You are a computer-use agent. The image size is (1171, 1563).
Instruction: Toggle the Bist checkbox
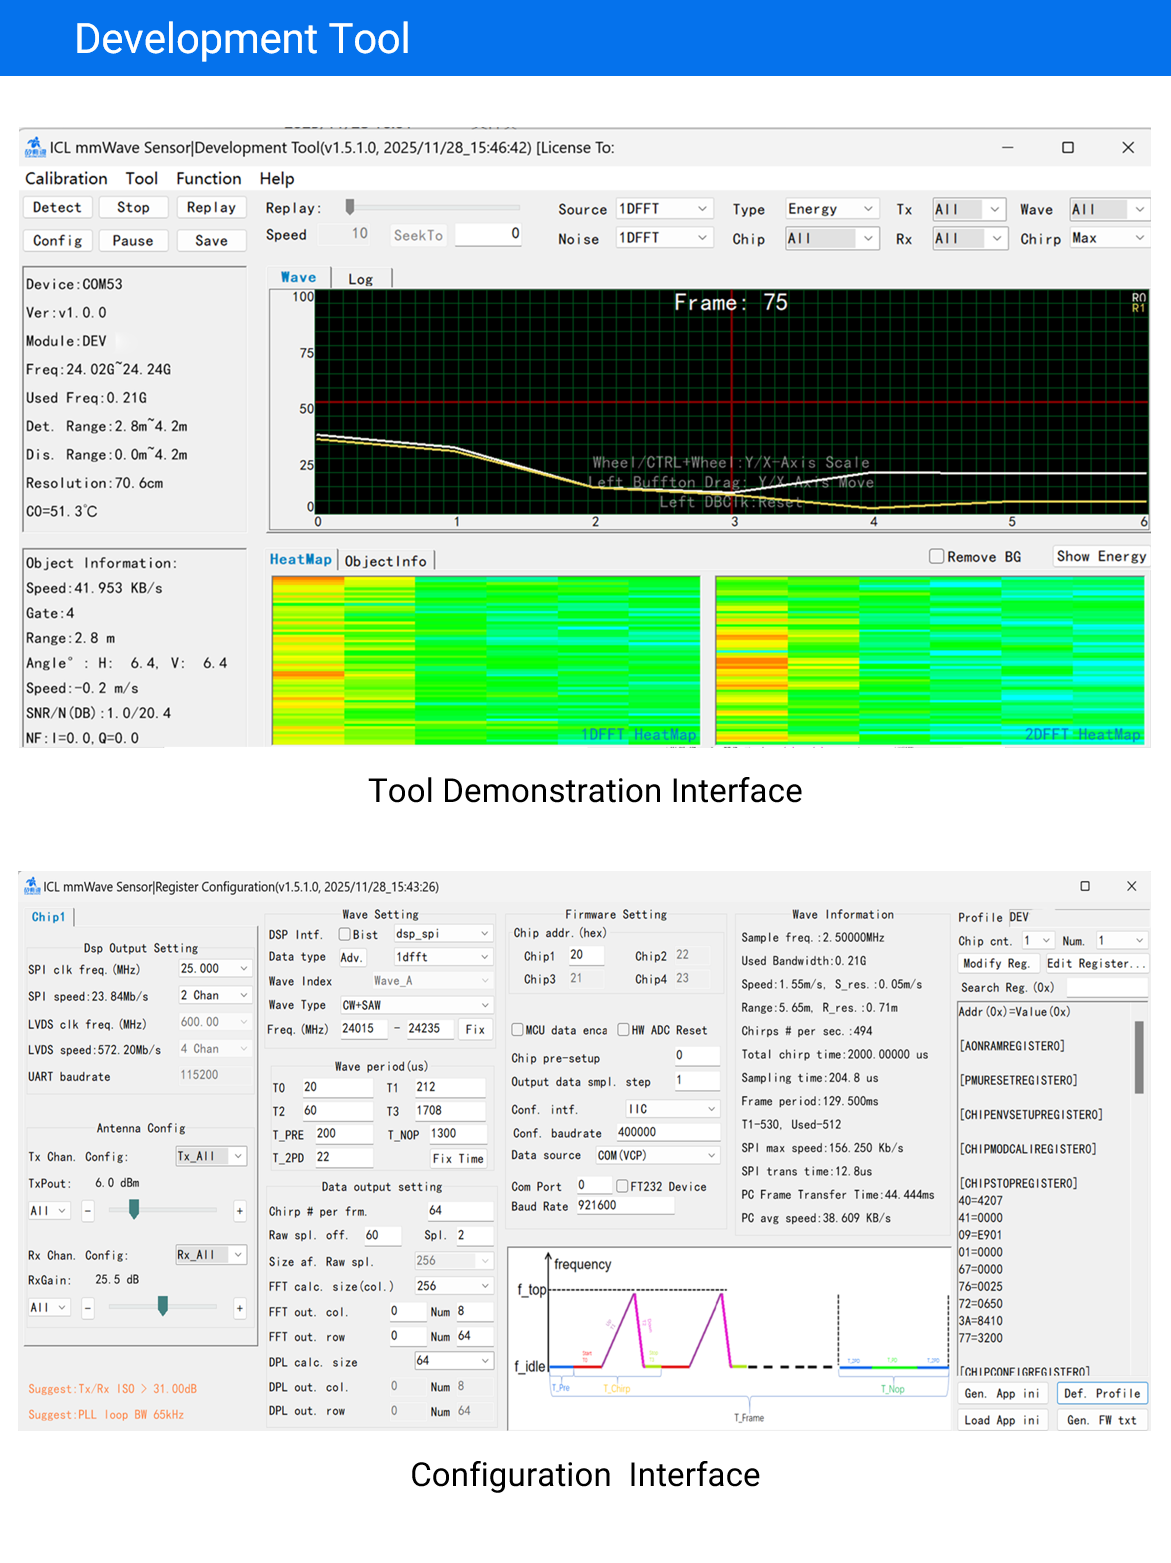[344, 934]
